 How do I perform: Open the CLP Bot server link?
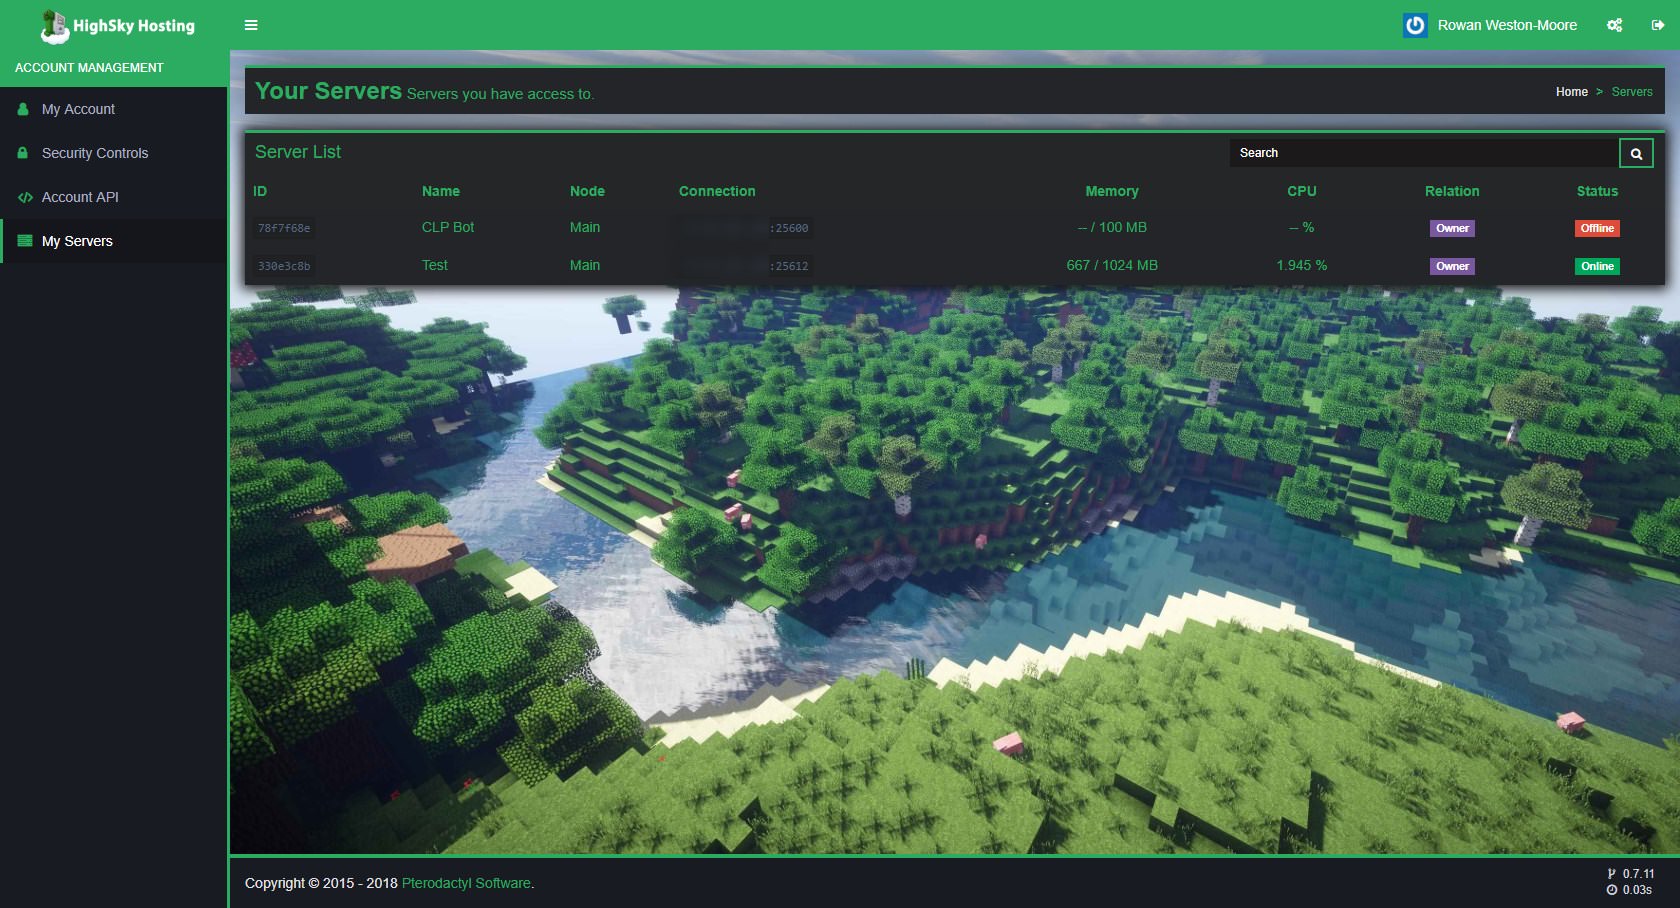[448, 227]
